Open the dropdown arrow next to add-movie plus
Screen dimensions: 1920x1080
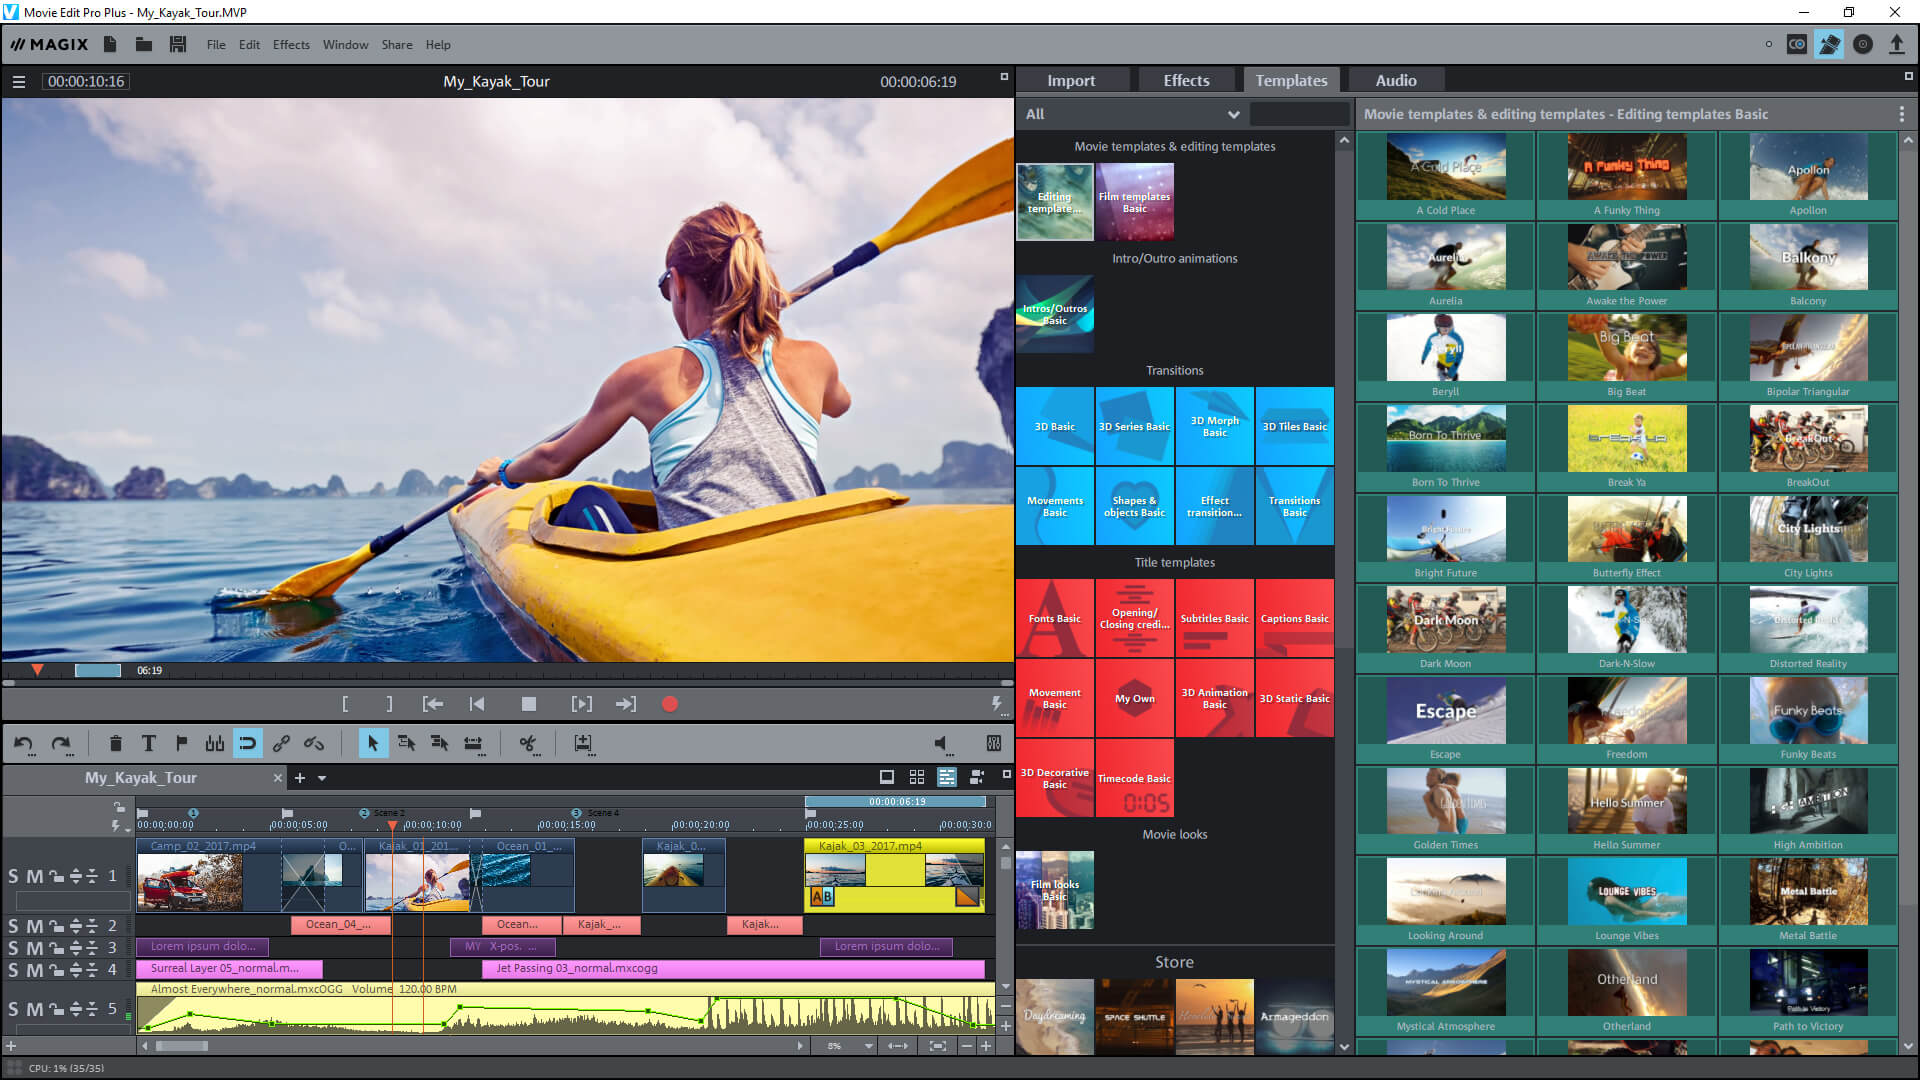point(322,778)
